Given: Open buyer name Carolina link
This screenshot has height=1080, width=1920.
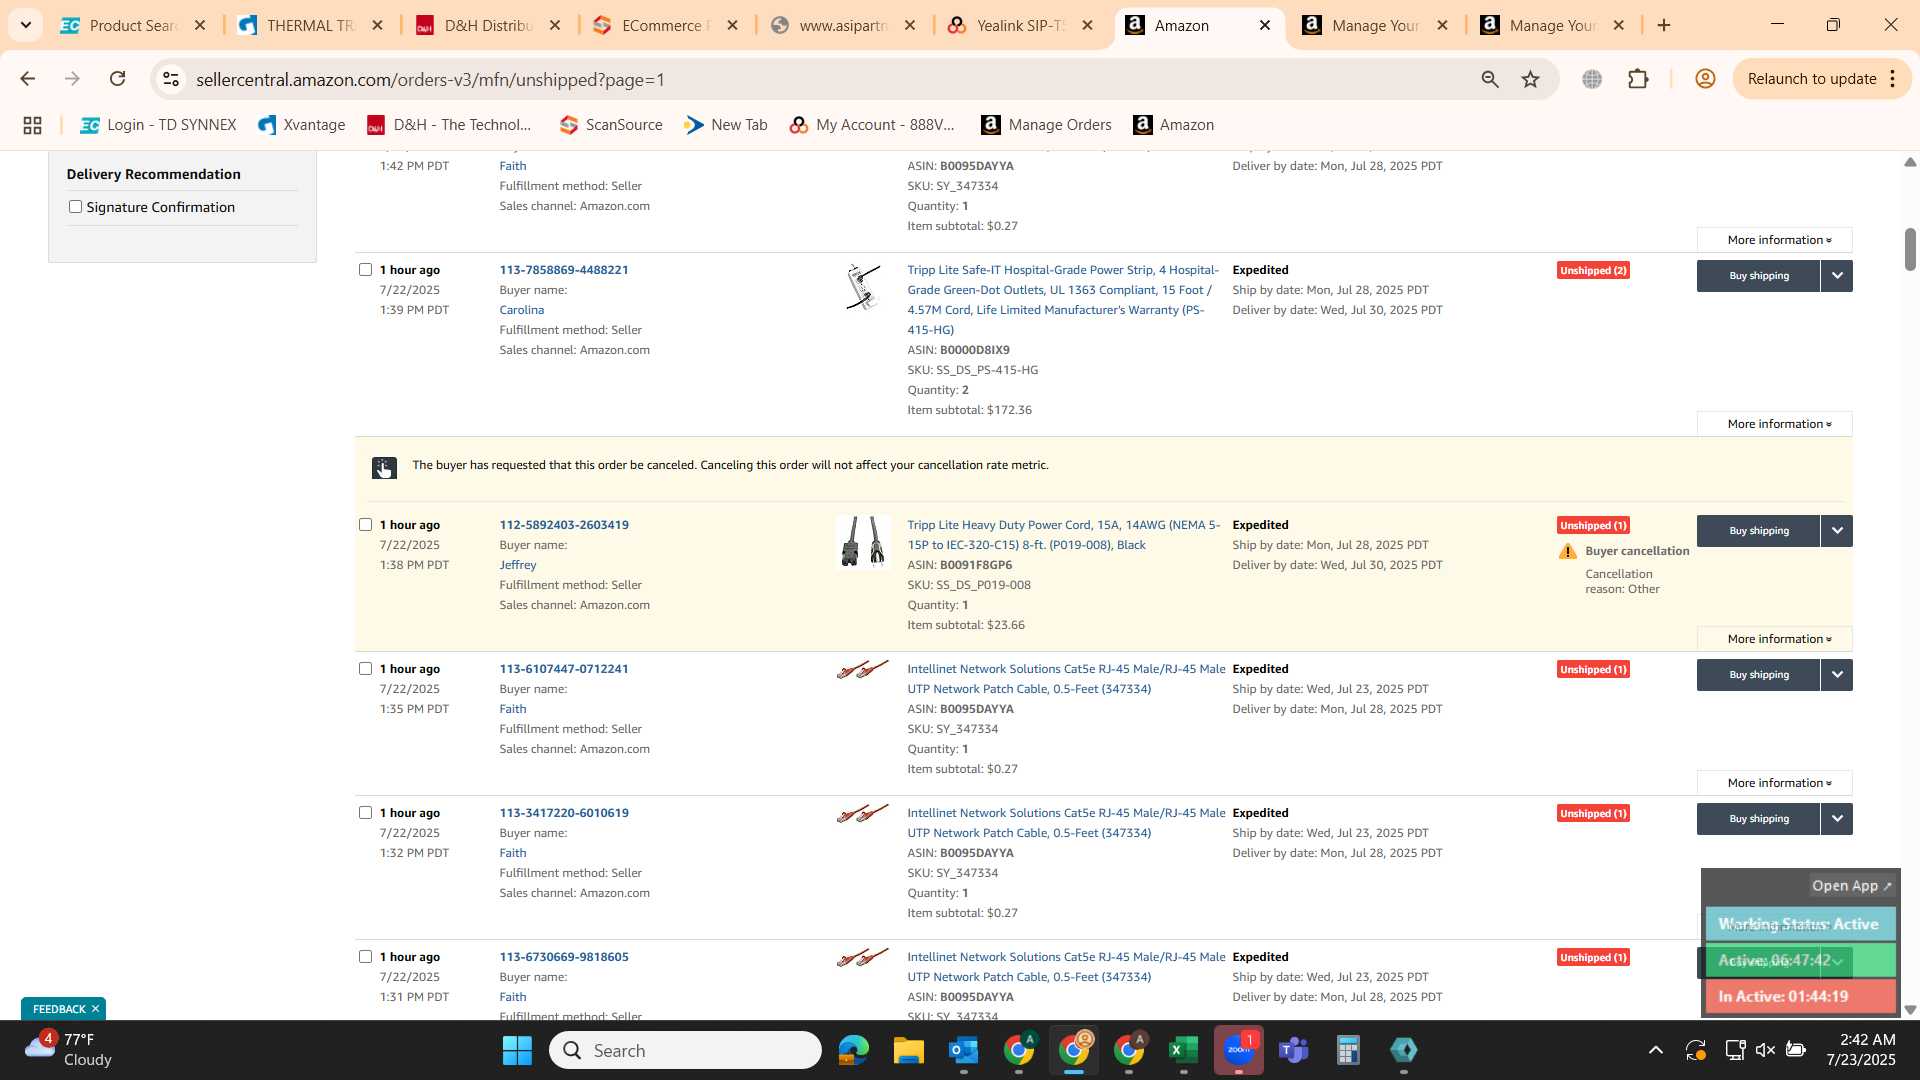Looking at the screenshot, I should click(522, 310).
